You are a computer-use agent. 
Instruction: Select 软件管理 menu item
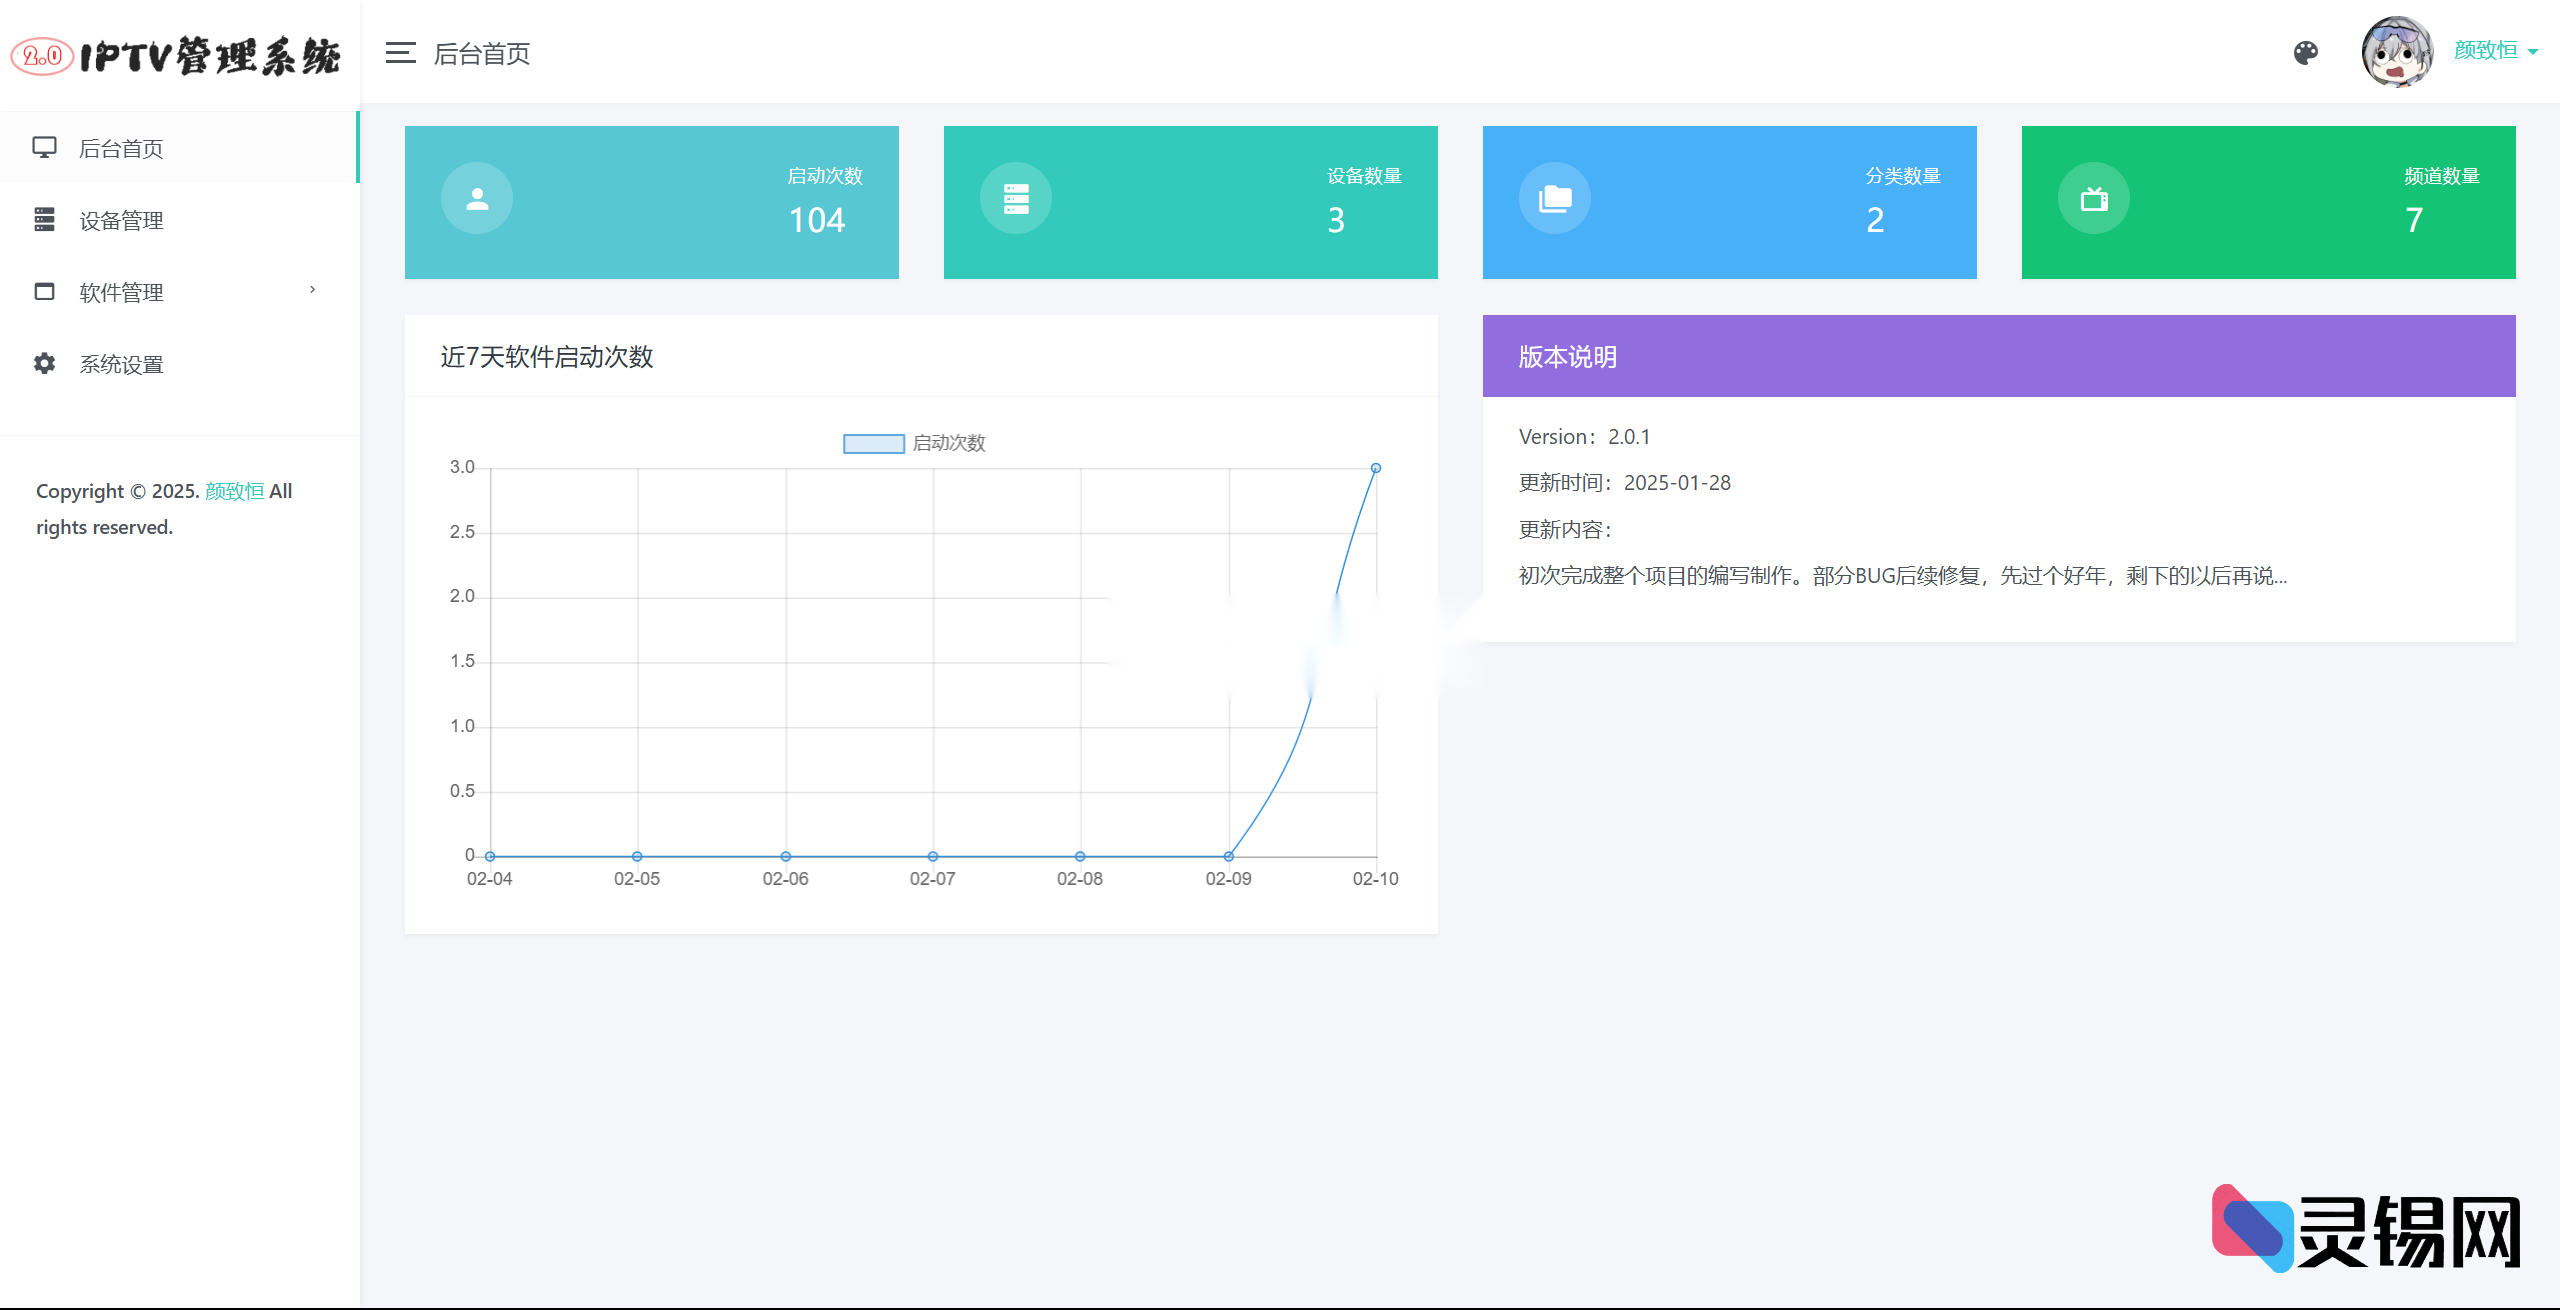(121, 293)
